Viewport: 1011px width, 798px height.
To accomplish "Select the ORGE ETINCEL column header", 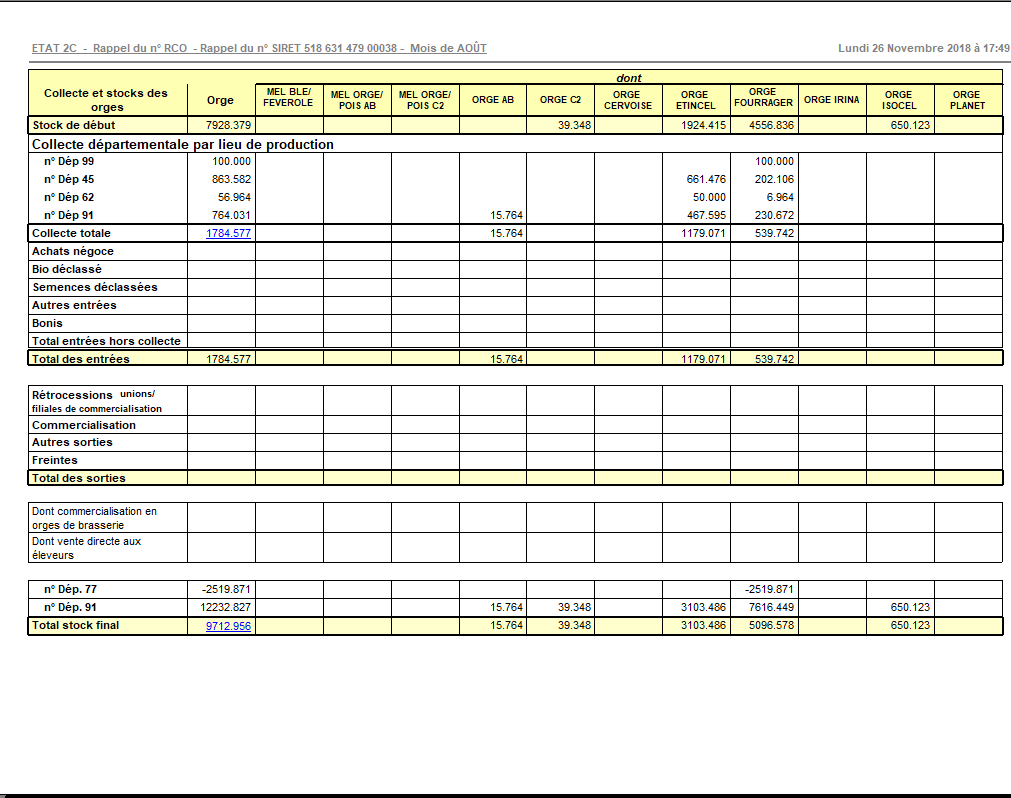I will 695,100.
